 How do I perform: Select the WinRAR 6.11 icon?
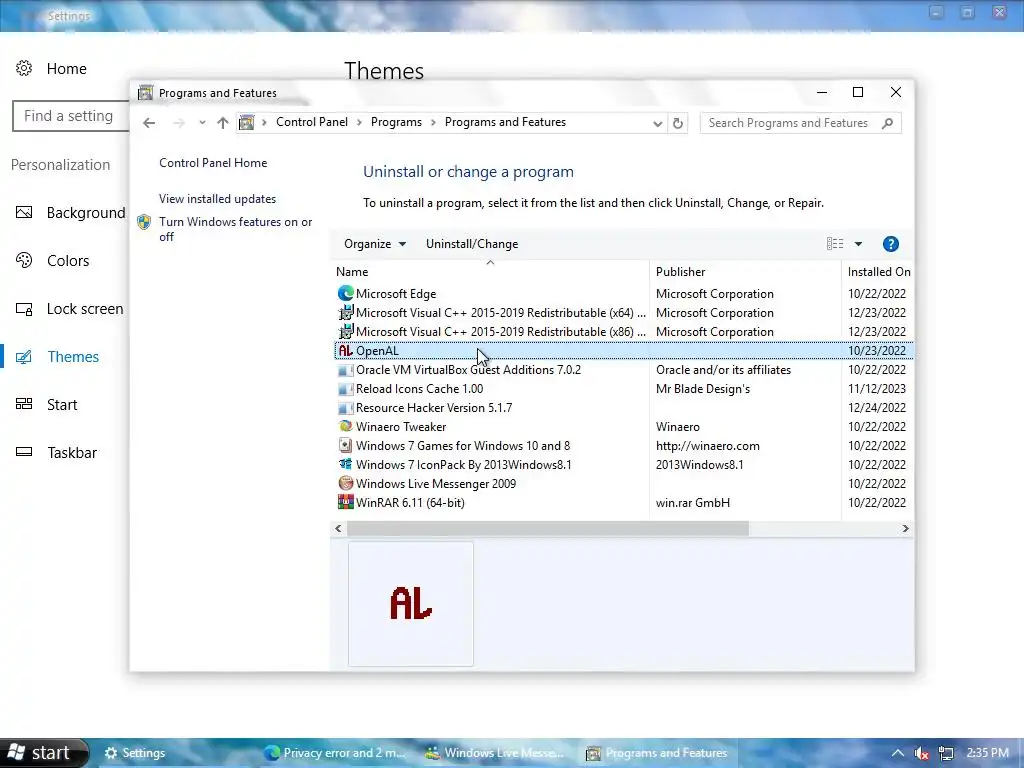pos(345,502)
